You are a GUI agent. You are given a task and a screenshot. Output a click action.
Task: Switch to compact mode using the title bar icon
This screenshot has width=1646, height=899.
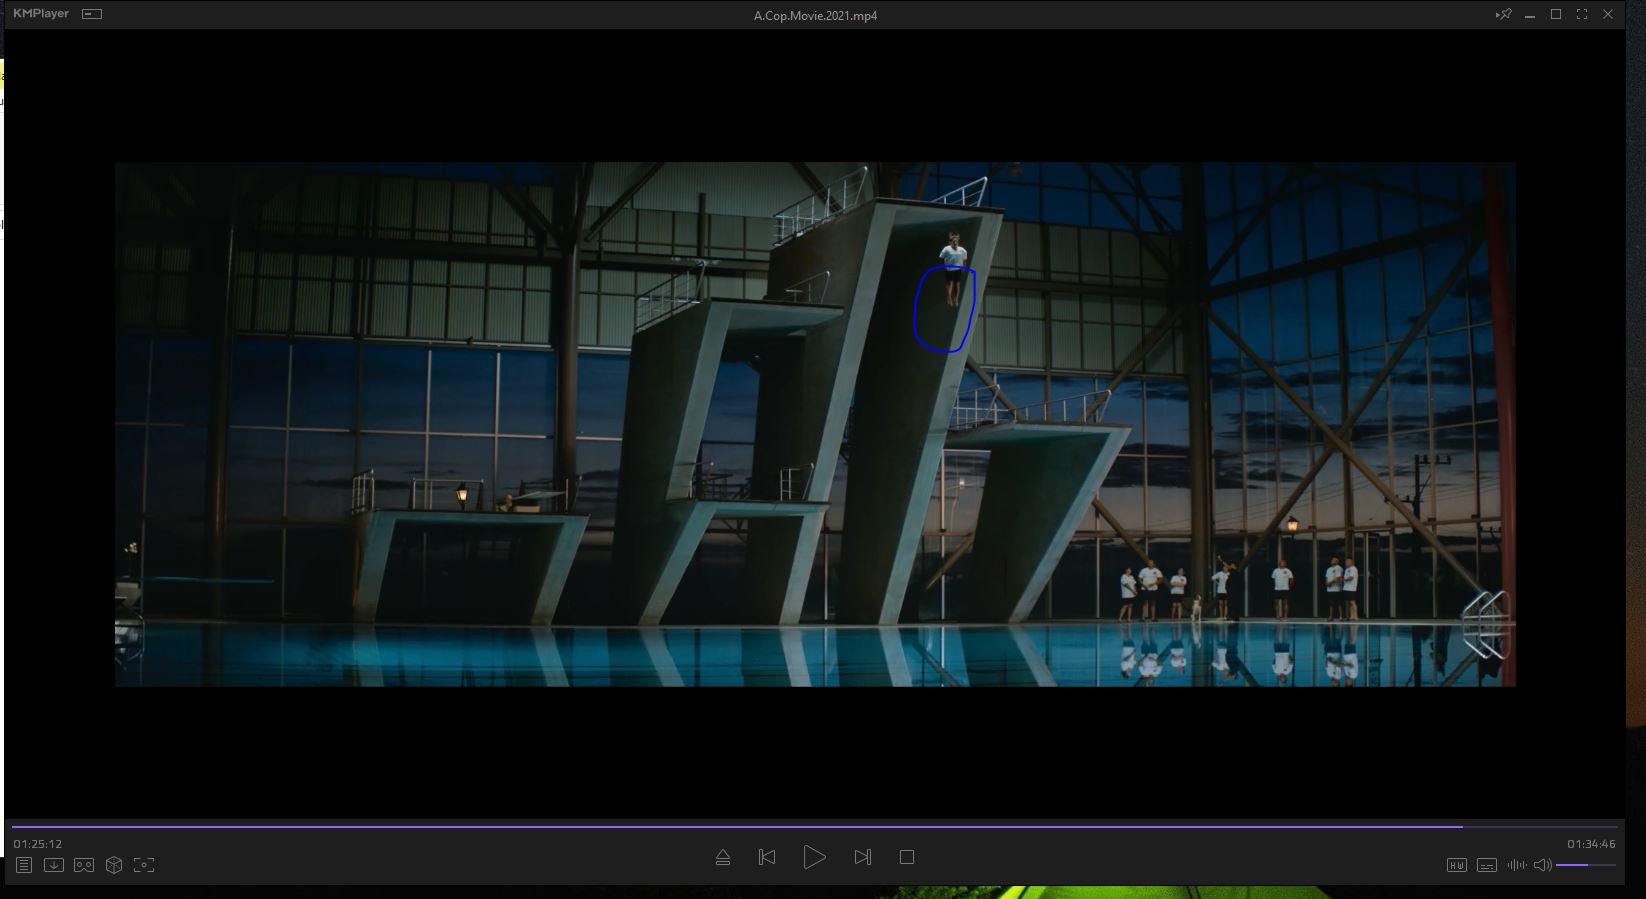click(x=92, y=14)
